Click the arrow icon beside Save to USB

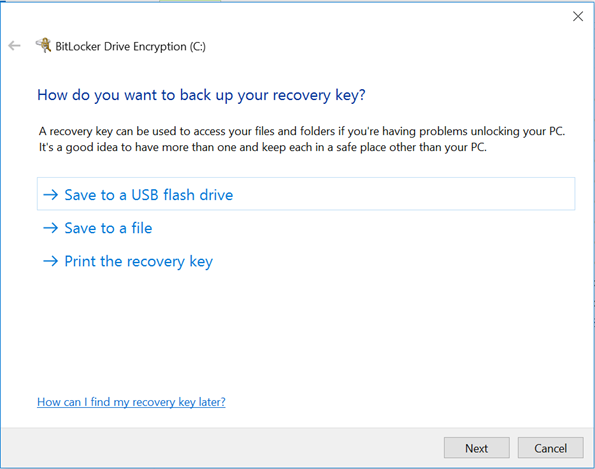point(50,195)
